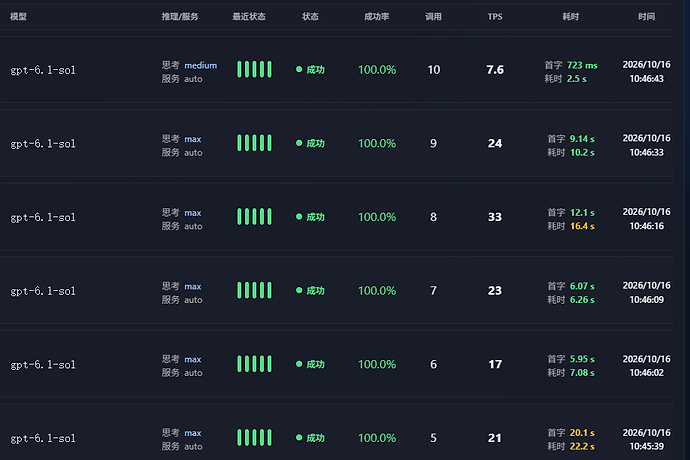Image resolution: width=690 pixels, height=460 pixels.
Task: Click the medium thinking level label
Action: tap(201, 66)
